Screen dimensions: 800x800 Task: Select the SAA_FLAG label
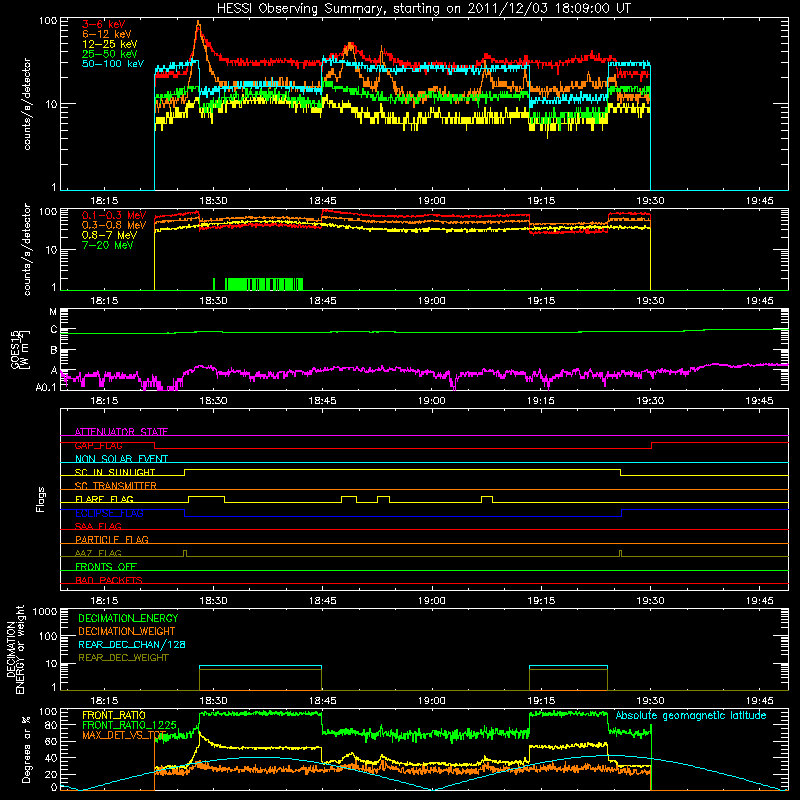pyautogui.click(x=98, y=526)
